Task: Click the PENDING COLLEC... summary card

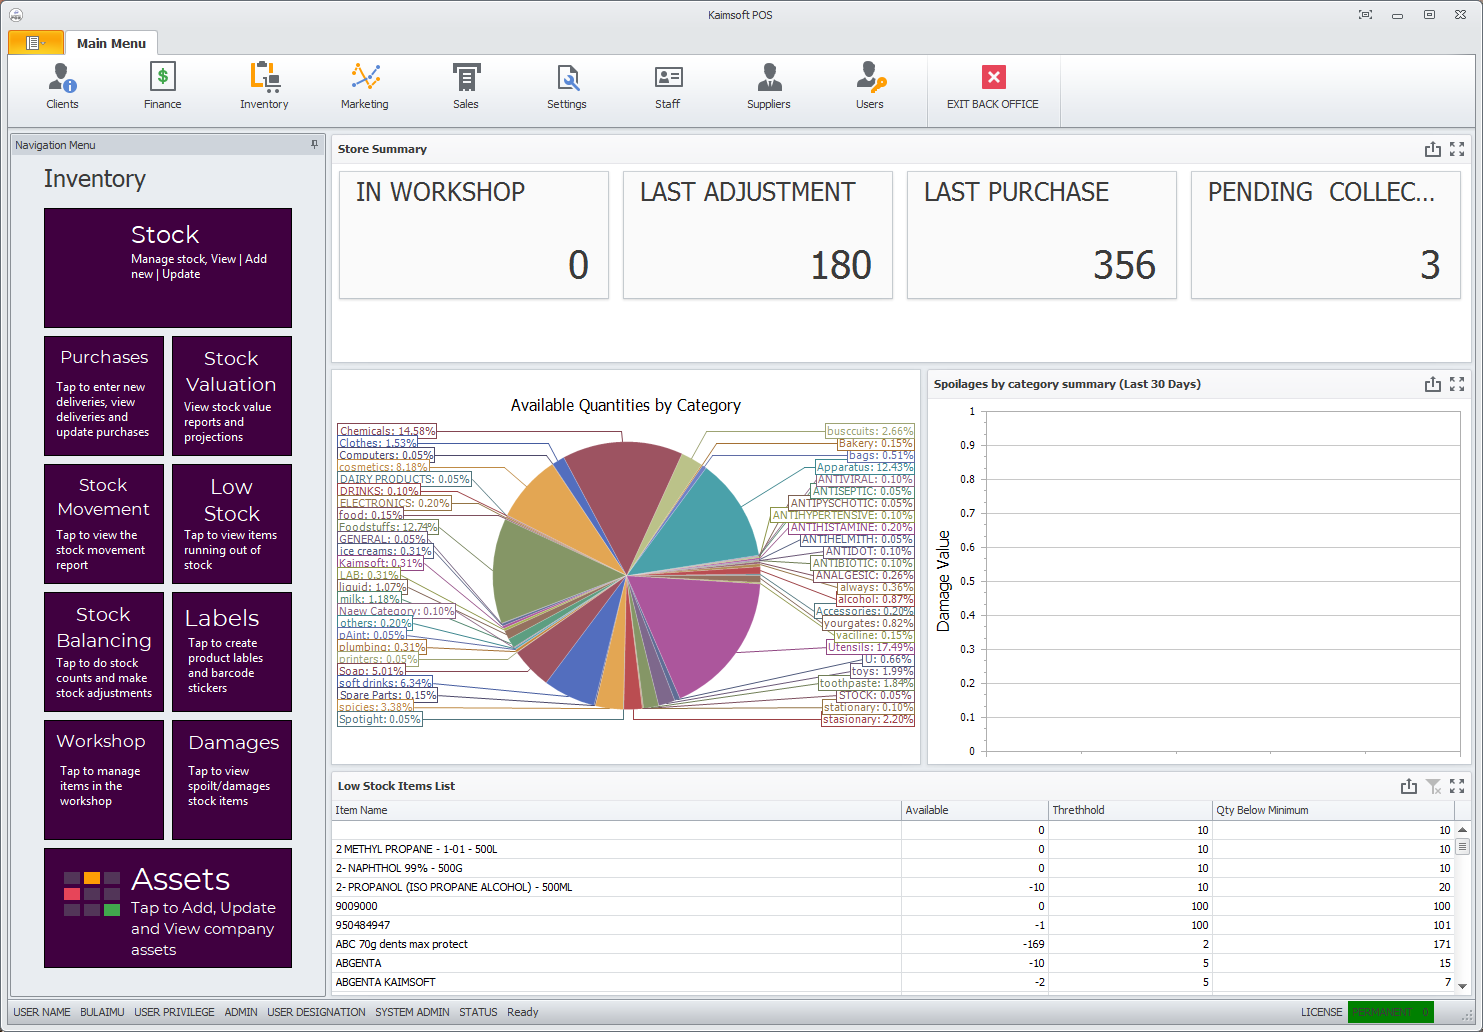Action: tap(1326, 235)
